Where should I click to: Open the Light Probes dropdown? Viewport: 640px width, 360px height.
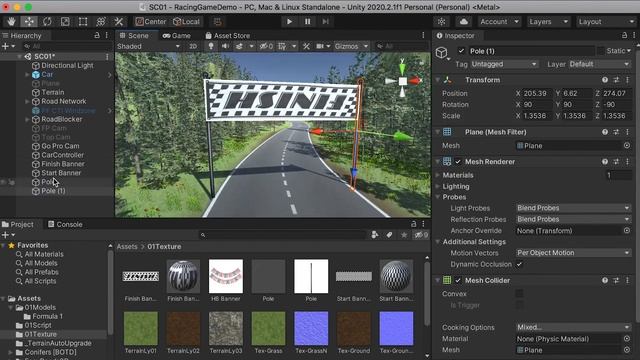[x=573, y=208]
